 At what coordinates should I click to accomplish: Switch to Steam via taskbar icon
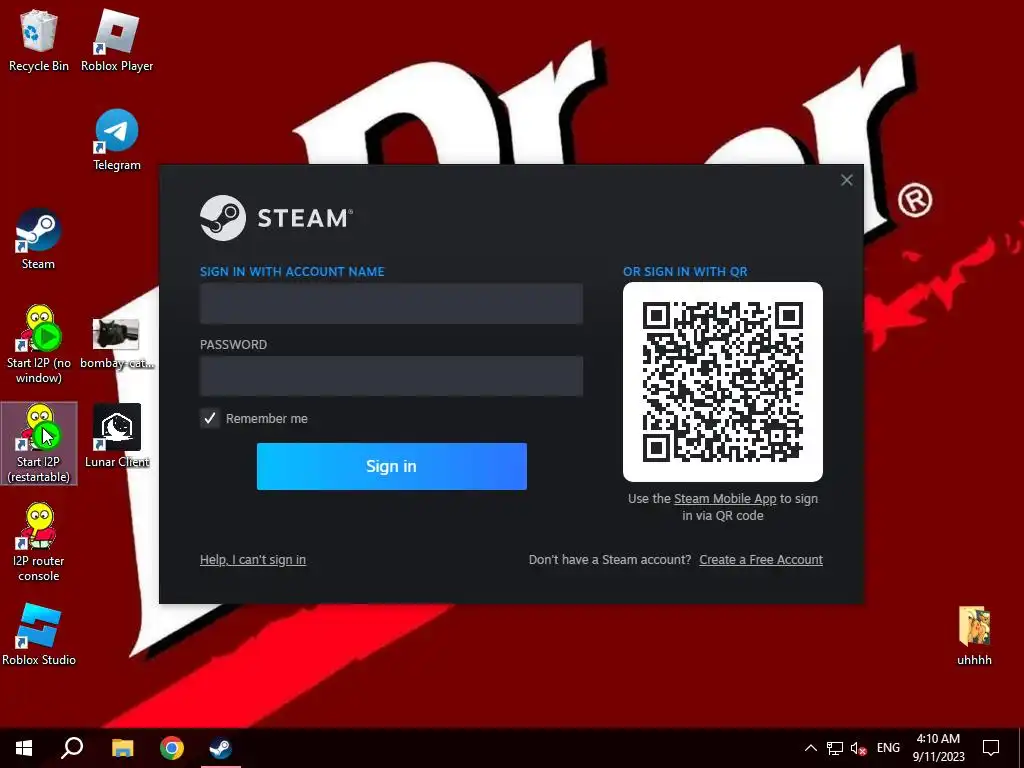(221, 748)
